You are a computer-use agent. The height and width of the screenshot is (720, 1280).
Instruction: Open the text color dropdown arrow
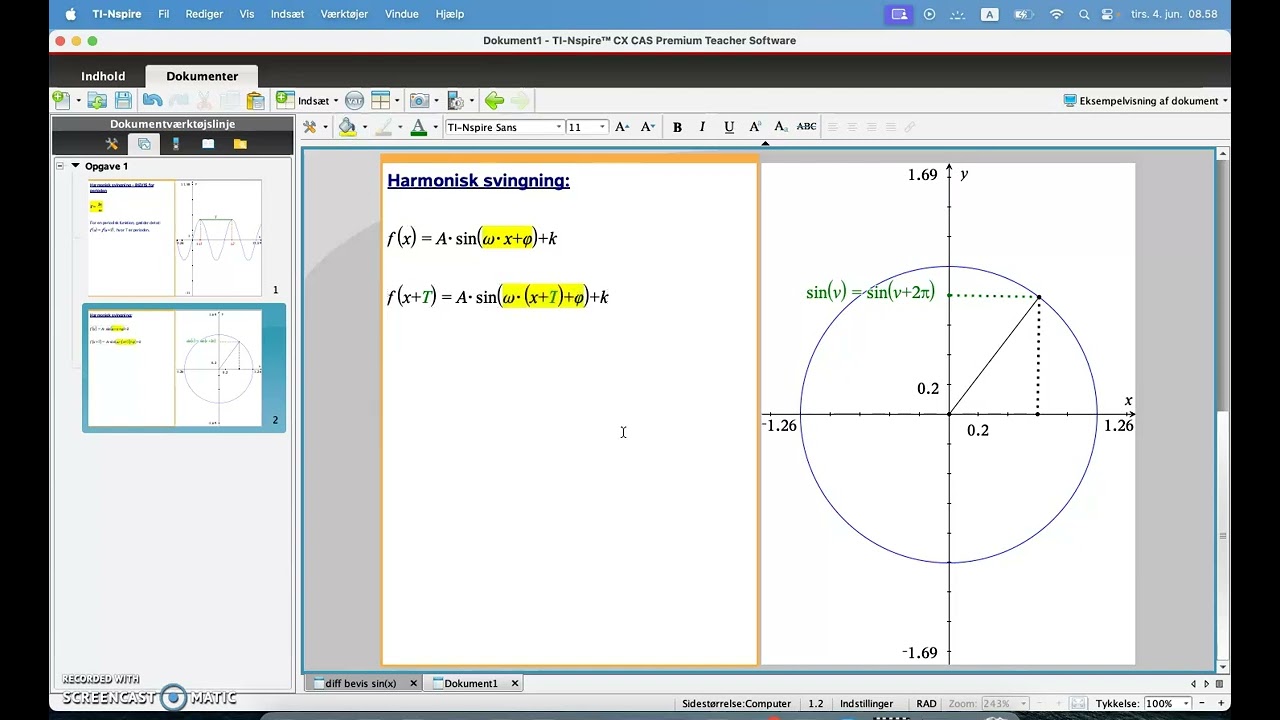(435, 127)
